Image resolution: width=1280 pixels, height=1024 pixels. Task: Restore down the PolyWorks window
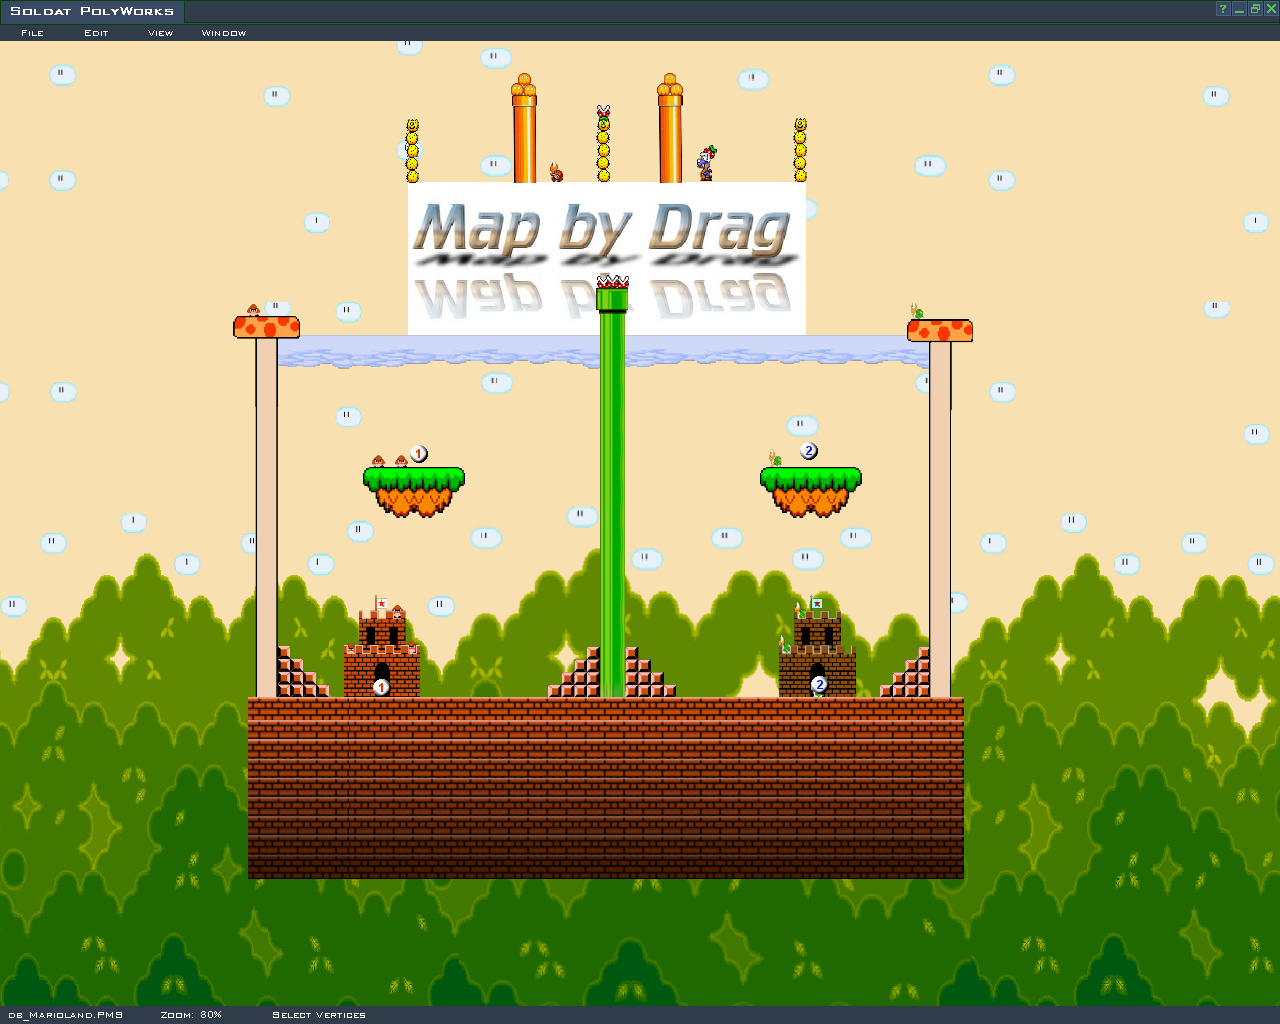pyautogui.click(x=1255, y=10)
